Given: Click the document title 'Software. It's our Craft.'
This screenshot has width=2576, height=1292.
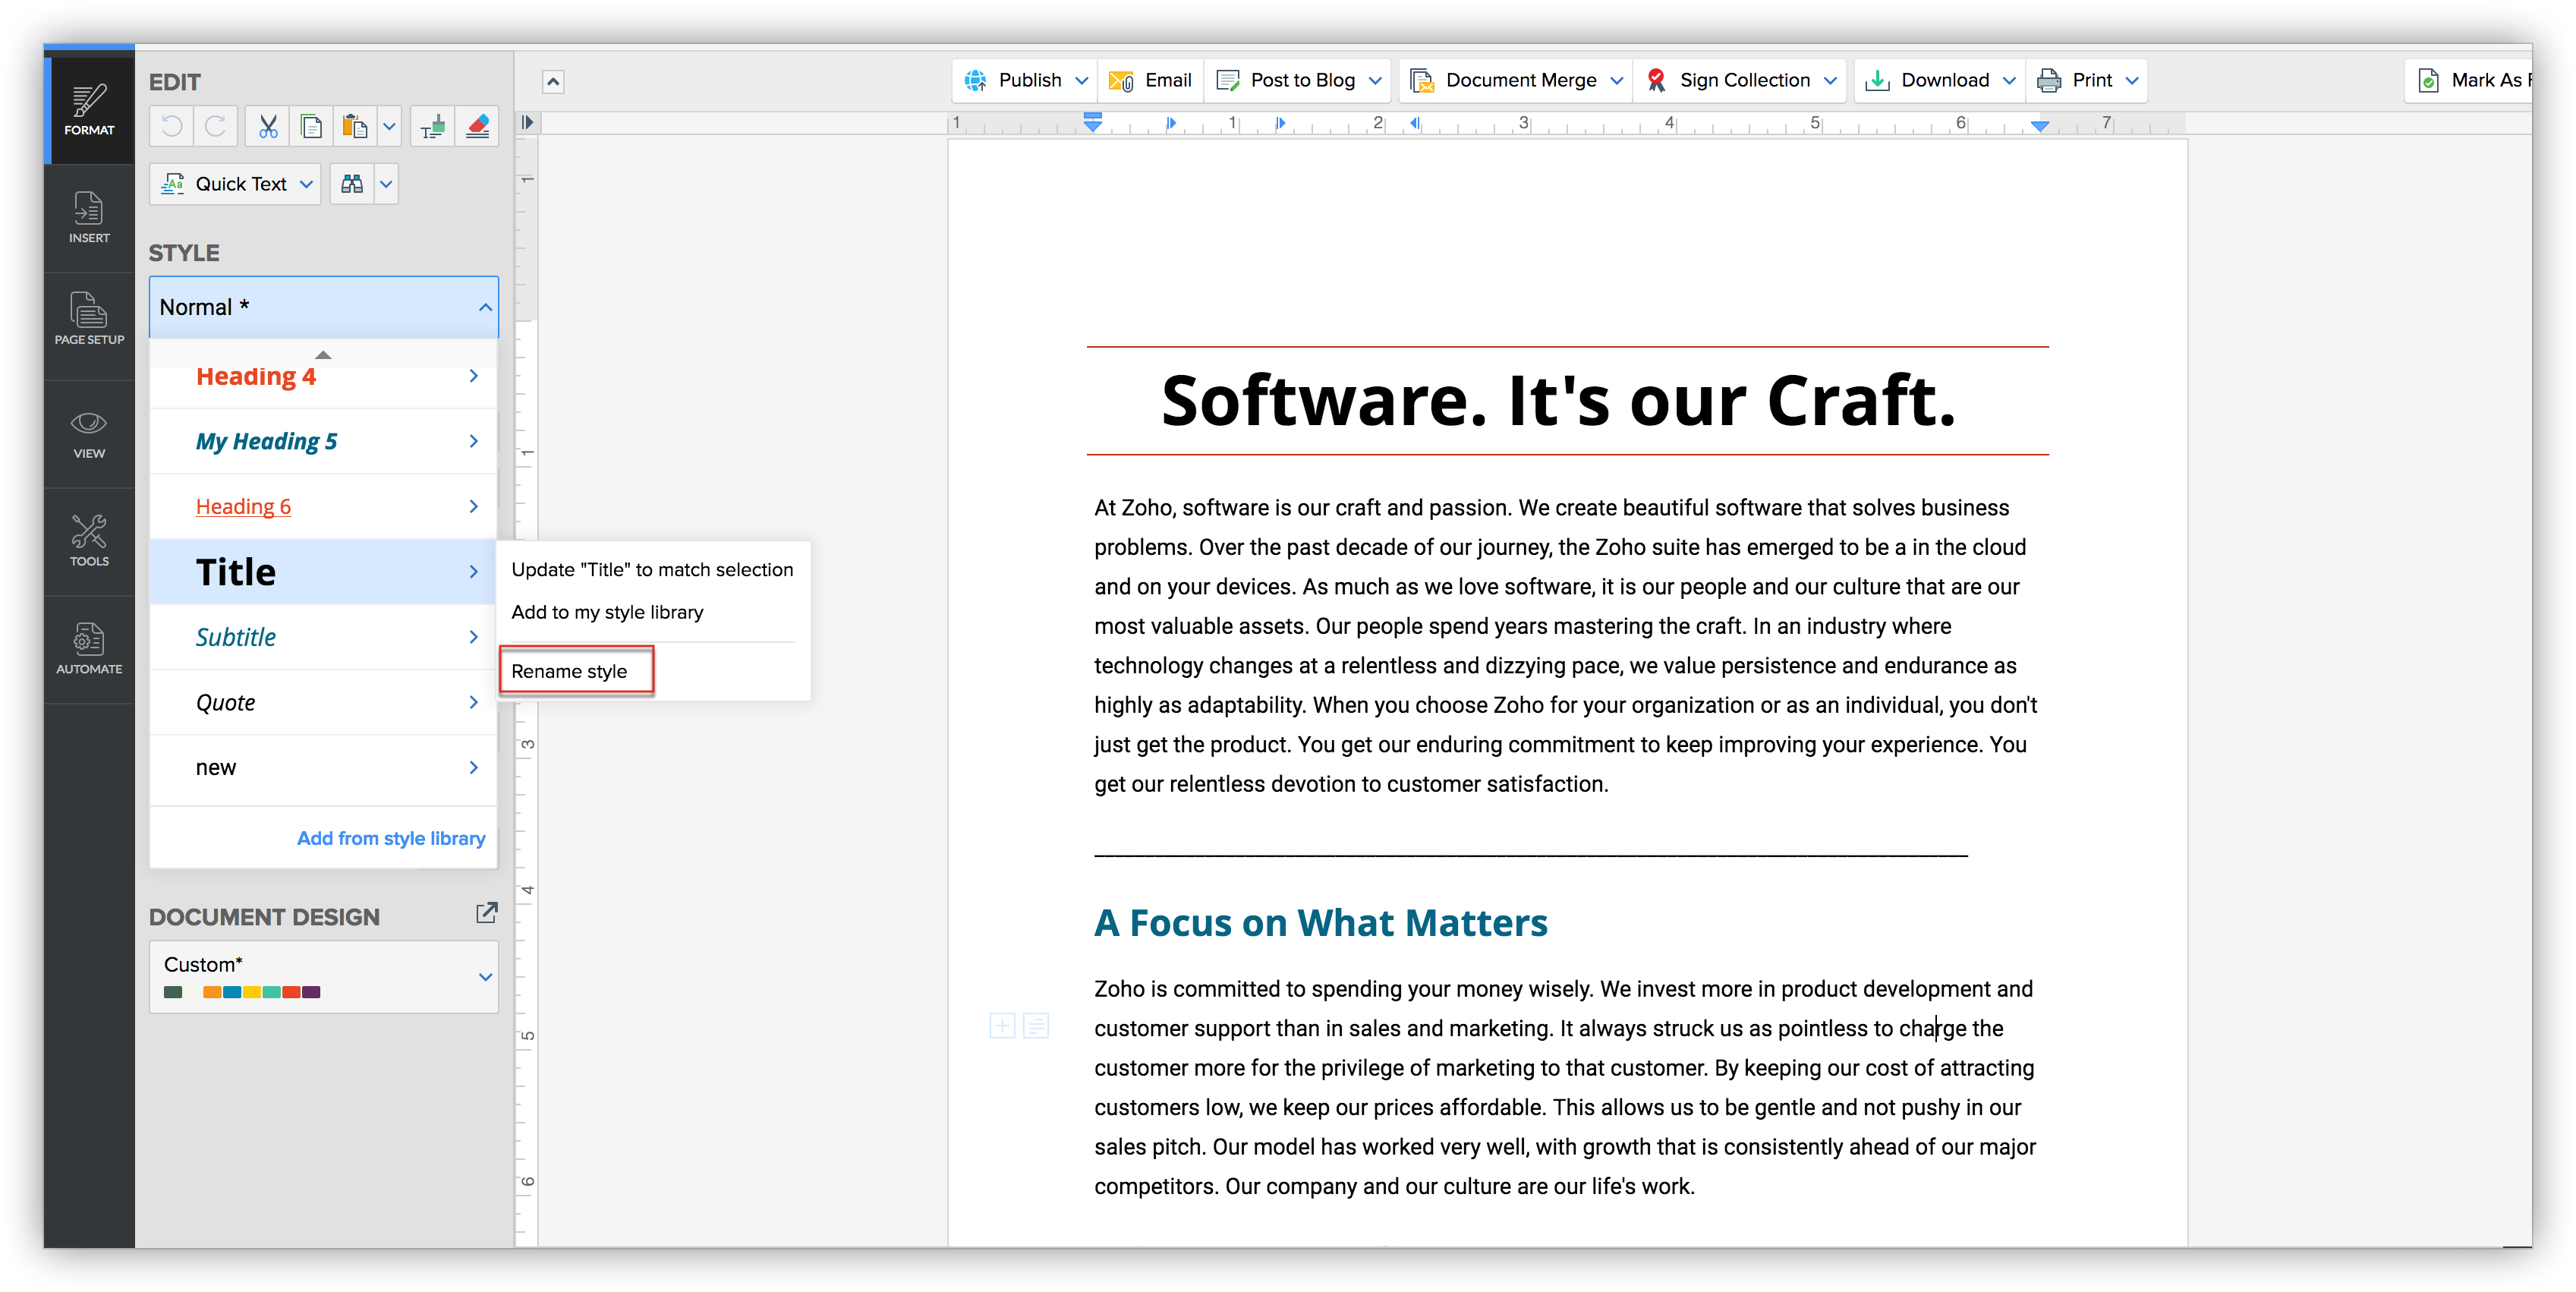Looking at the screenshot, I should click(x=1558, y=400).
